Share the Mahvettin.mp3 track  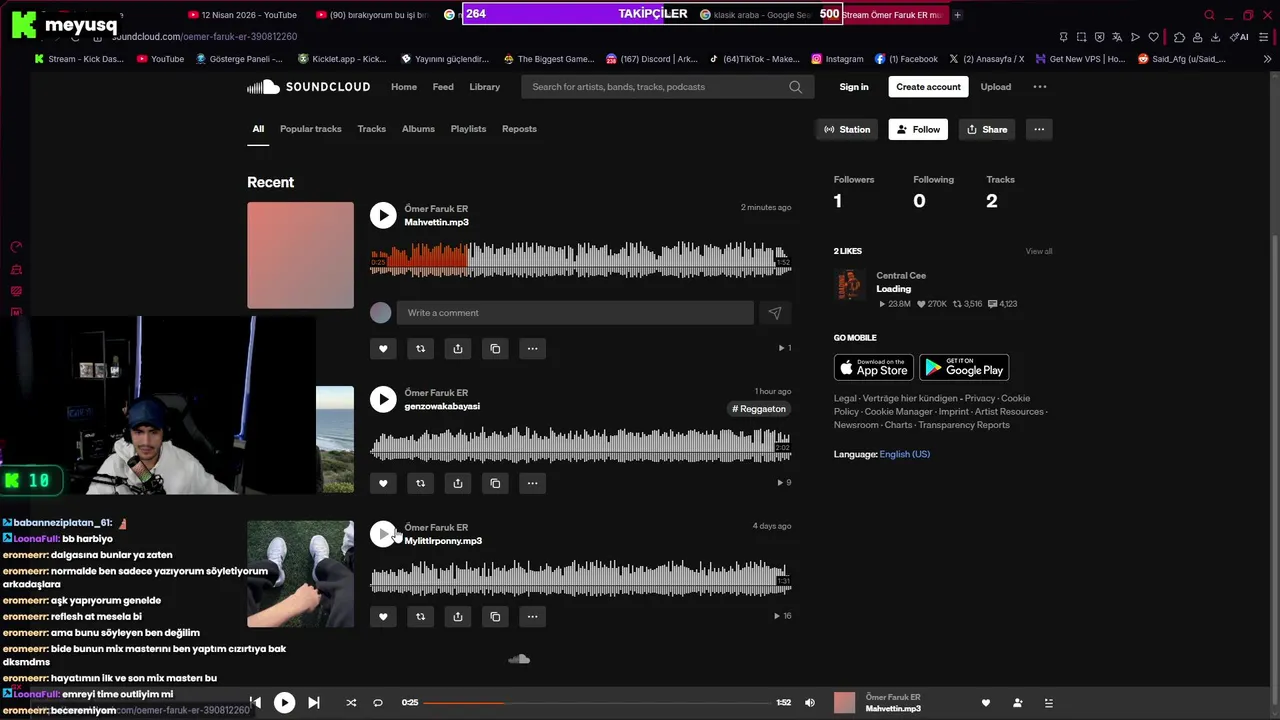(x=458, y=348)
